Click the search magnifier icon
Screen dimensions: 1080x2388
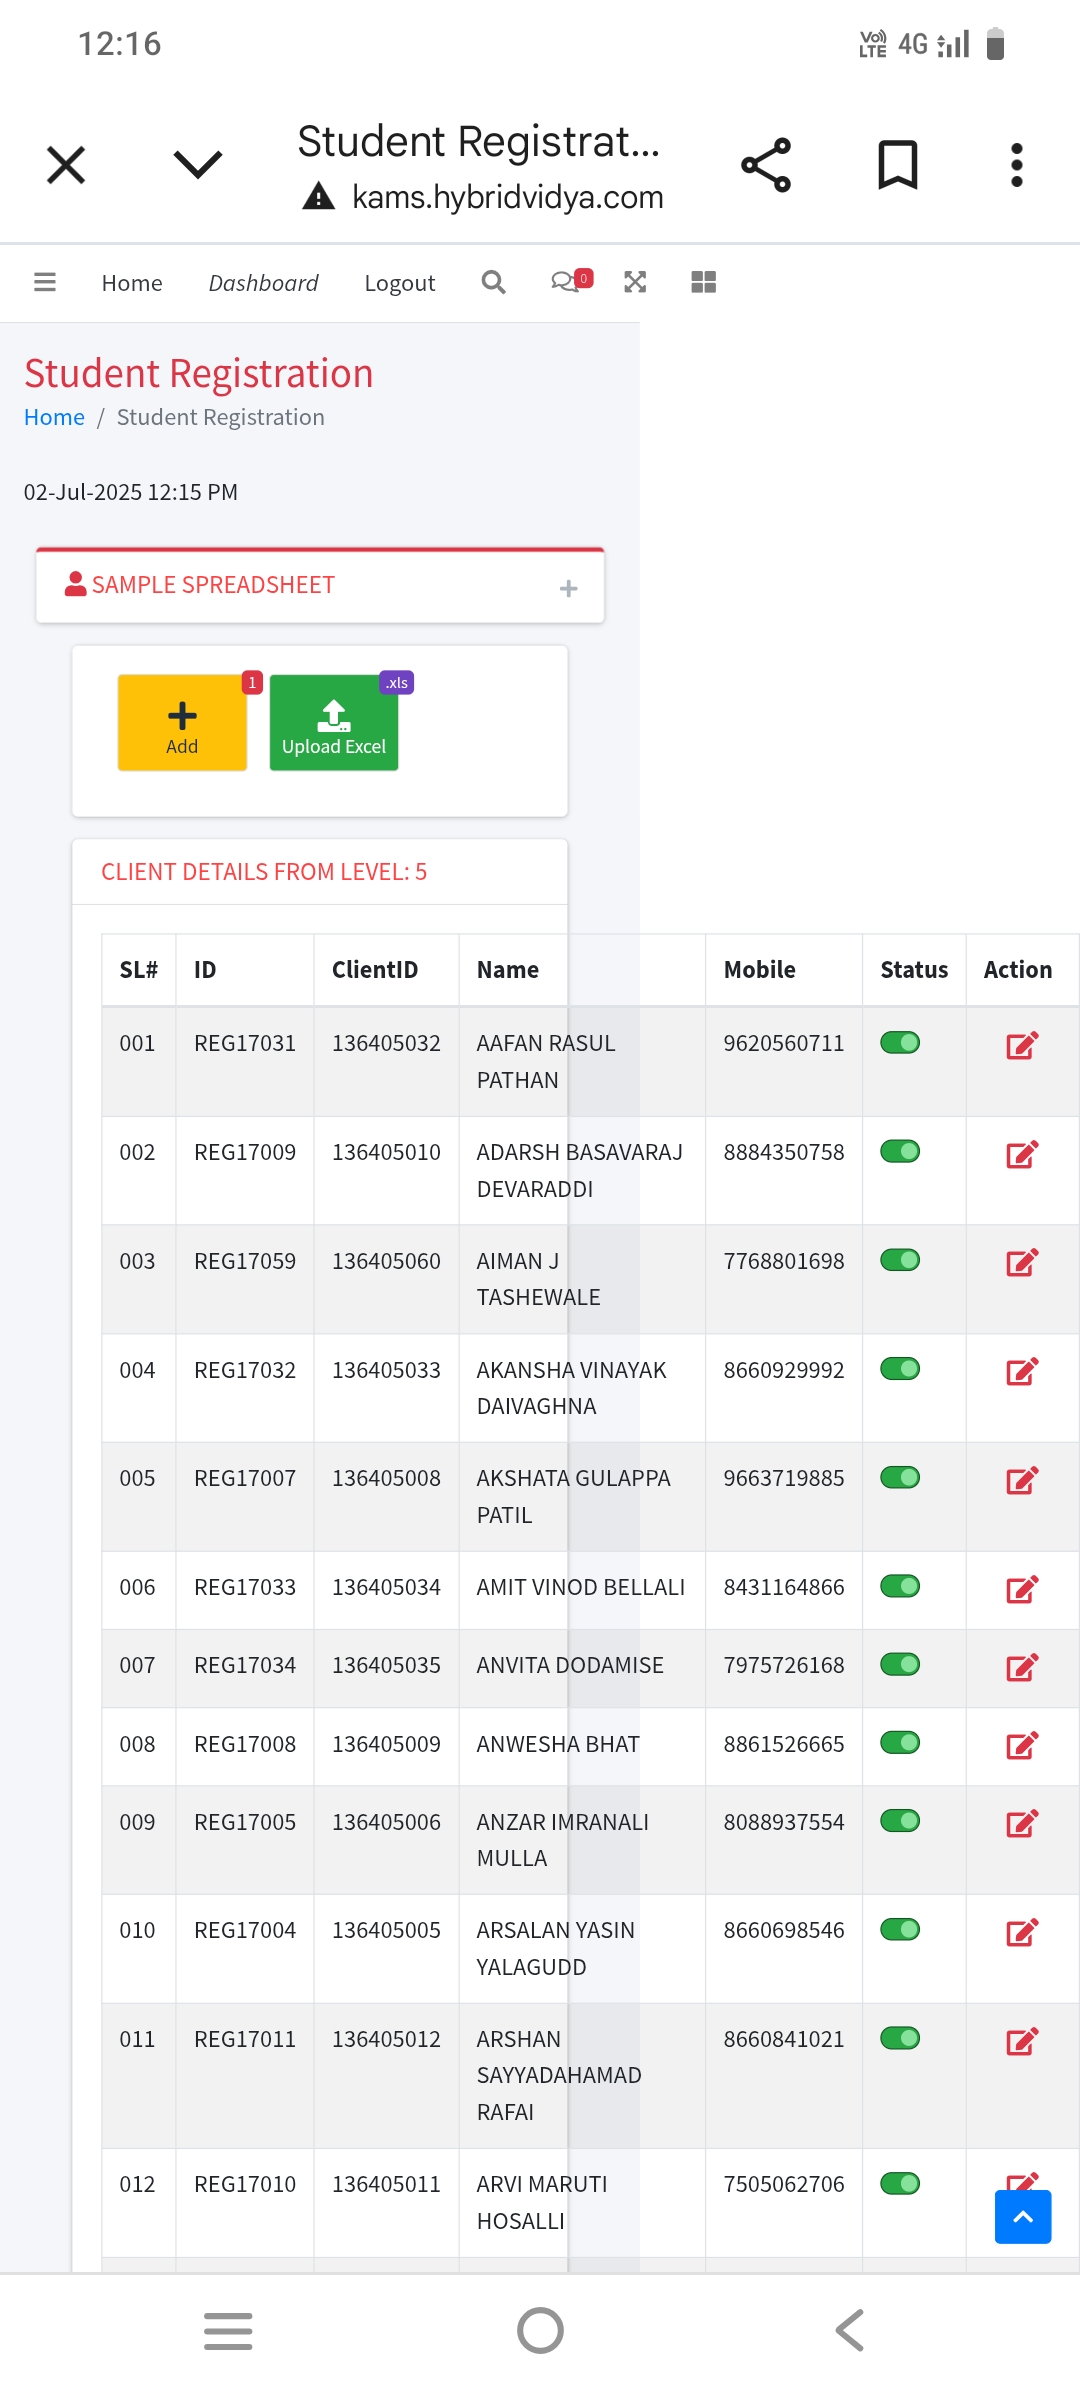coord(493,282)
